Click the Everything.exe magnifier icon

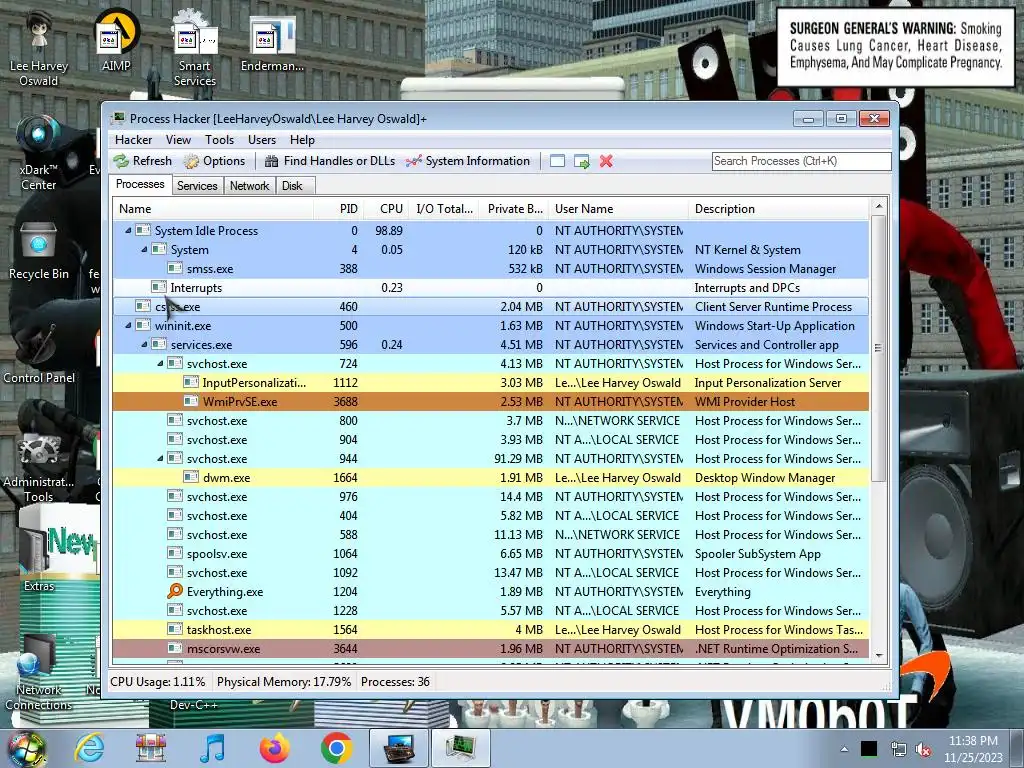click(x=174, y=591)
